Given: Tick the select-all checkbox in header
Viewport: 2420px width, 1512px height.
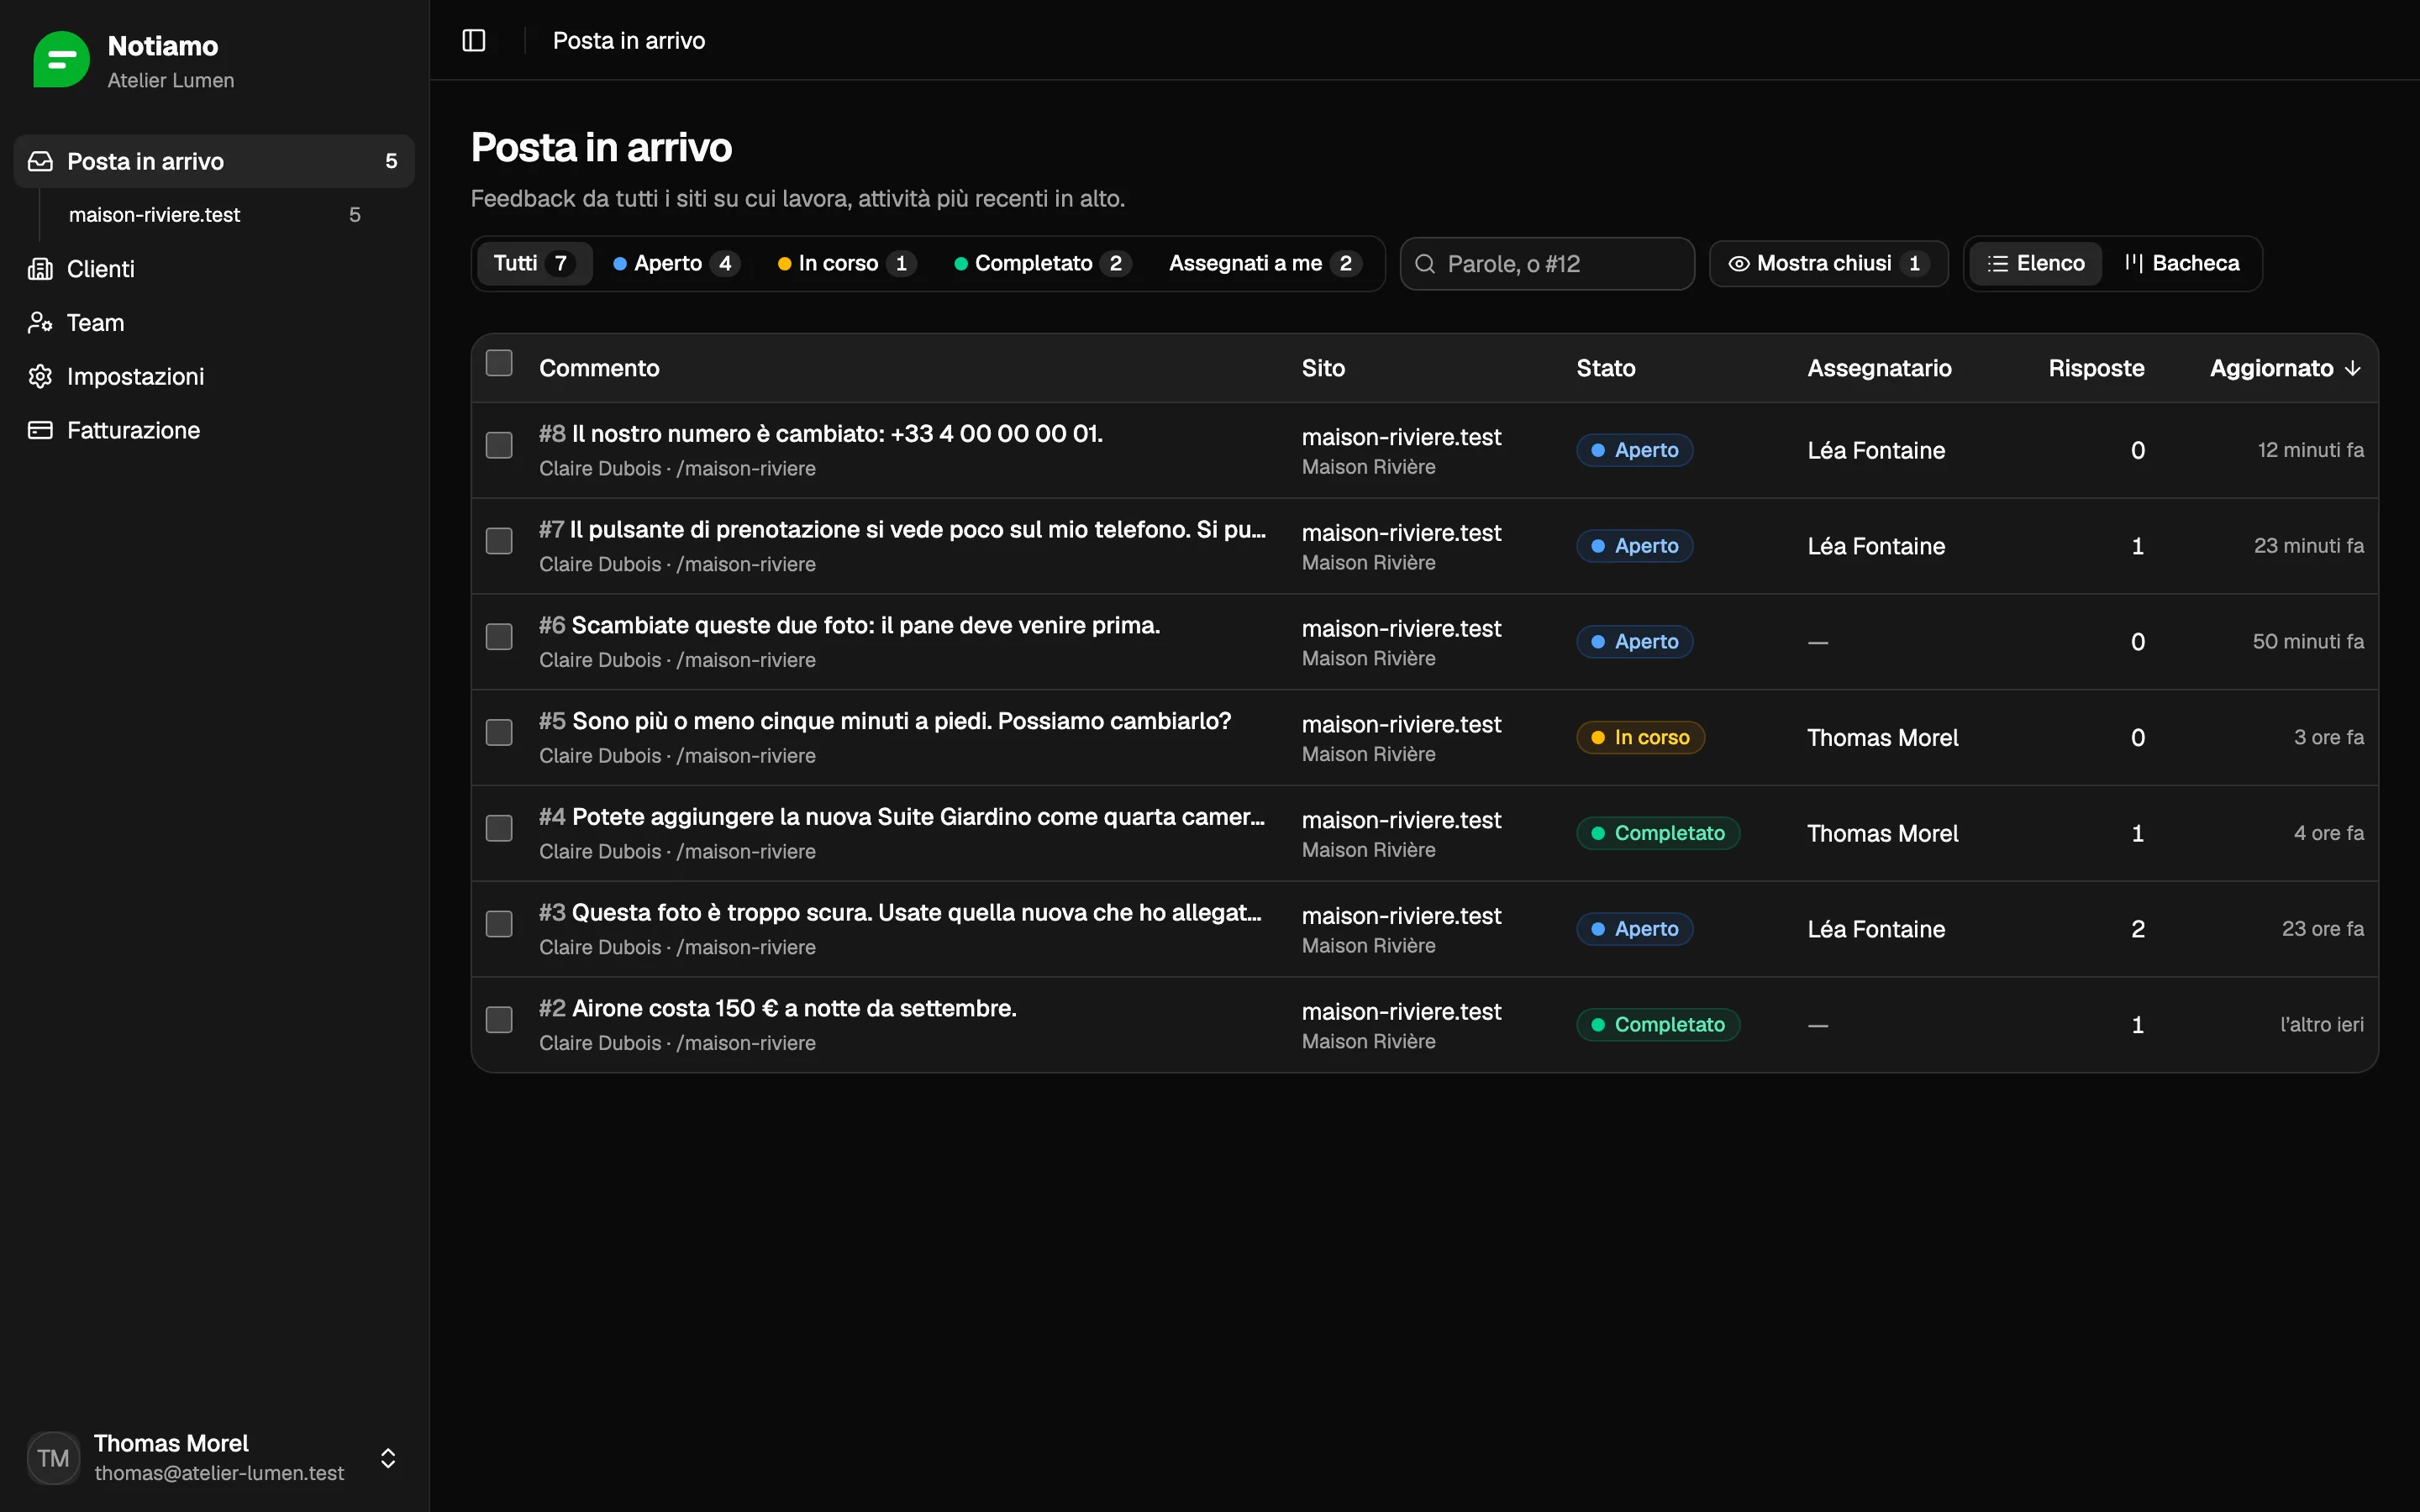Looking at the screenshot, I should pyautogui.click(x=499, y=363).
